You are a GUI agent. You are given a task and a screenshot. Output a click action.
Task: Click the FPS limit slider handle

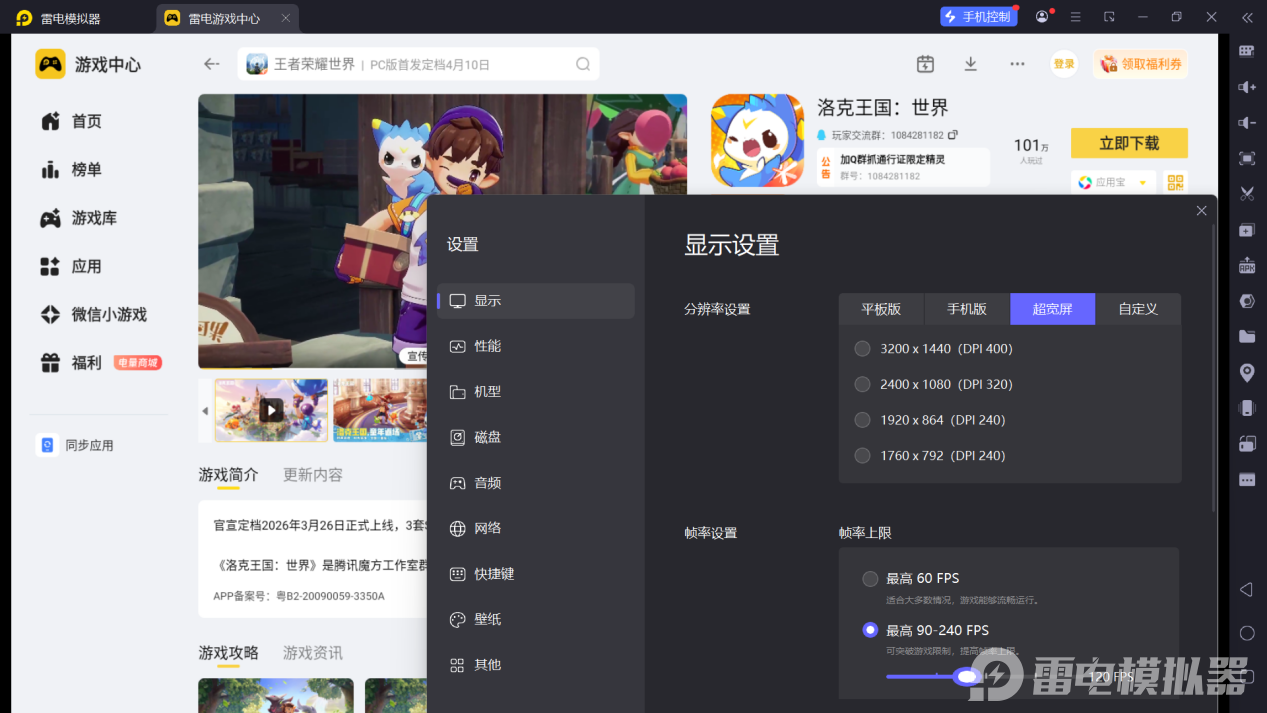(966, 677)
